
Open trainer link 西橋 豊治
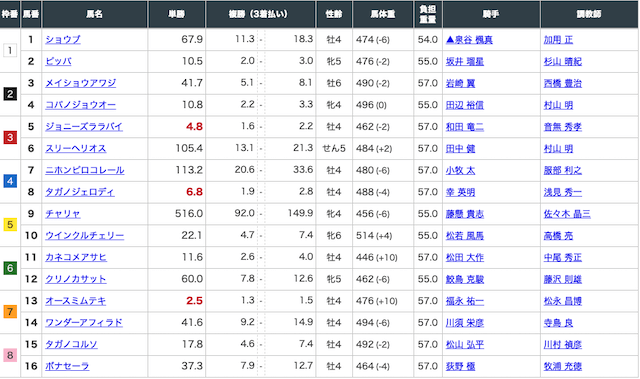pyautogui.click(x=562, y=83)
